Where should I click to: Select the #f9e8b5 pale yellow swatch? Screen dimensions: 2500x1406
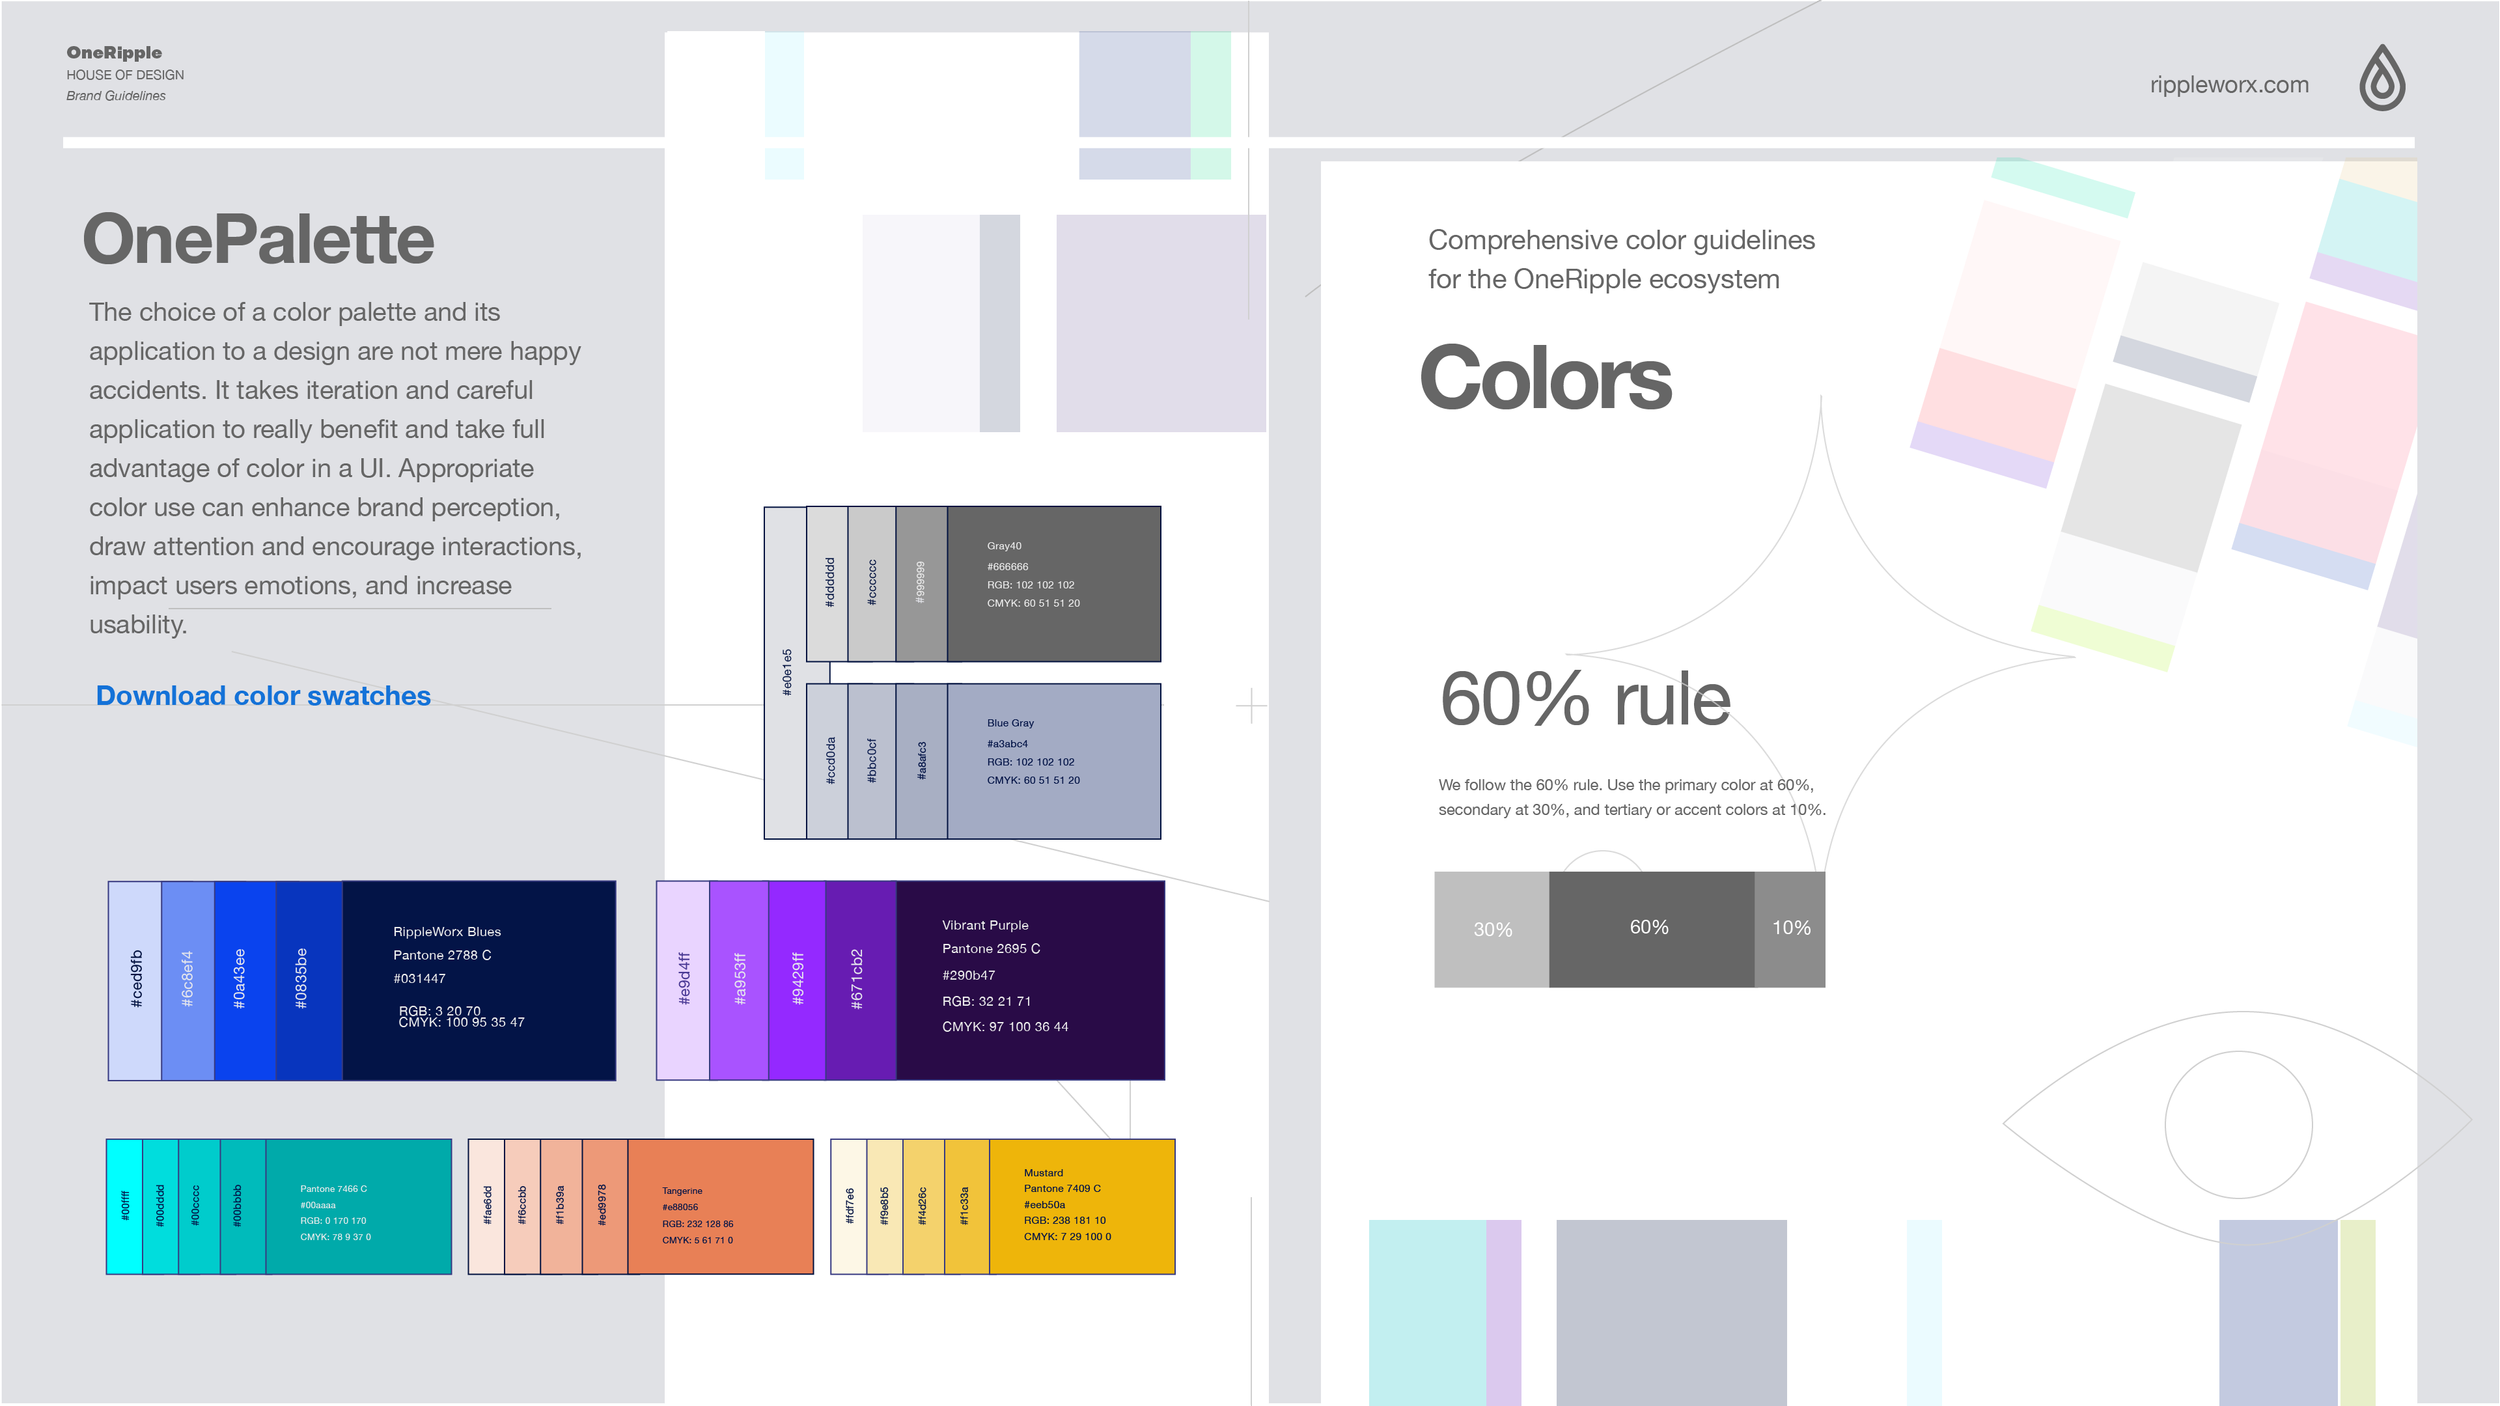pos(885,1206)
